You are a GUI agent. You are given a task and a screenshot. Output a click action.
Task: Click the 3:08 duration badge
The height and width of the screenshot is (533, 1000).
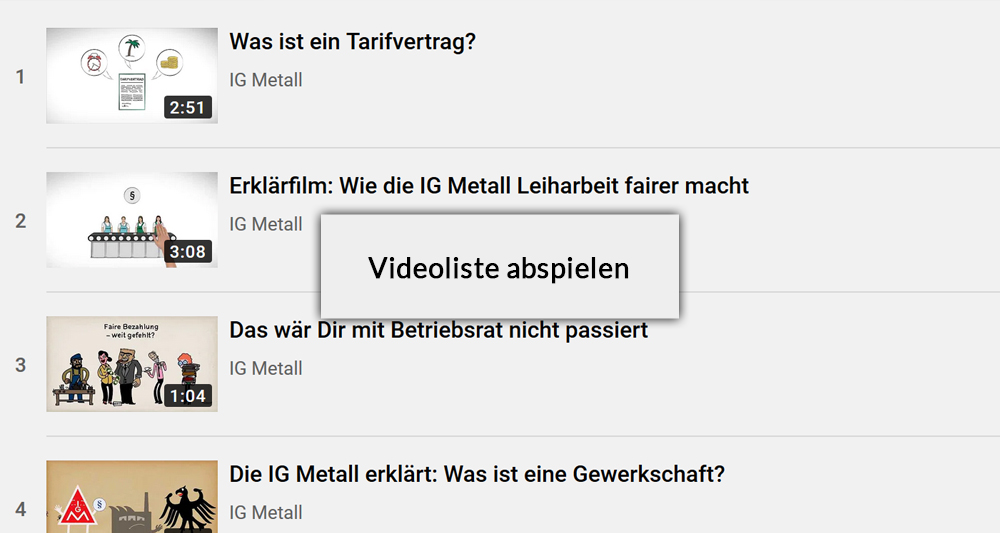coord(188,252)
